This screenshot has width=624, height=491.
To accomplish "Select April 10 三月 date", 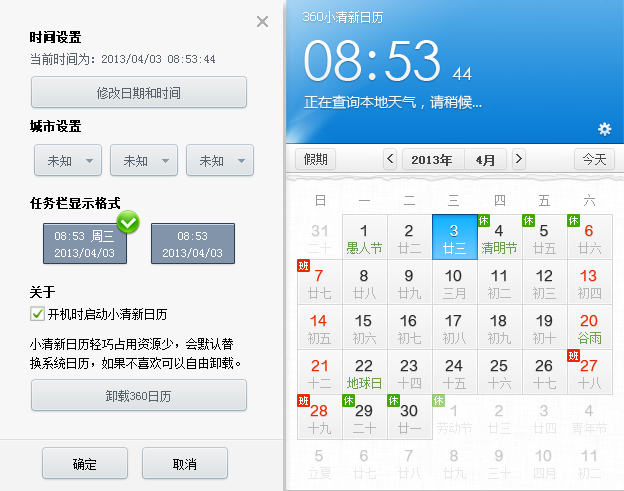I will pyautogui.click(x=454, y=282).
